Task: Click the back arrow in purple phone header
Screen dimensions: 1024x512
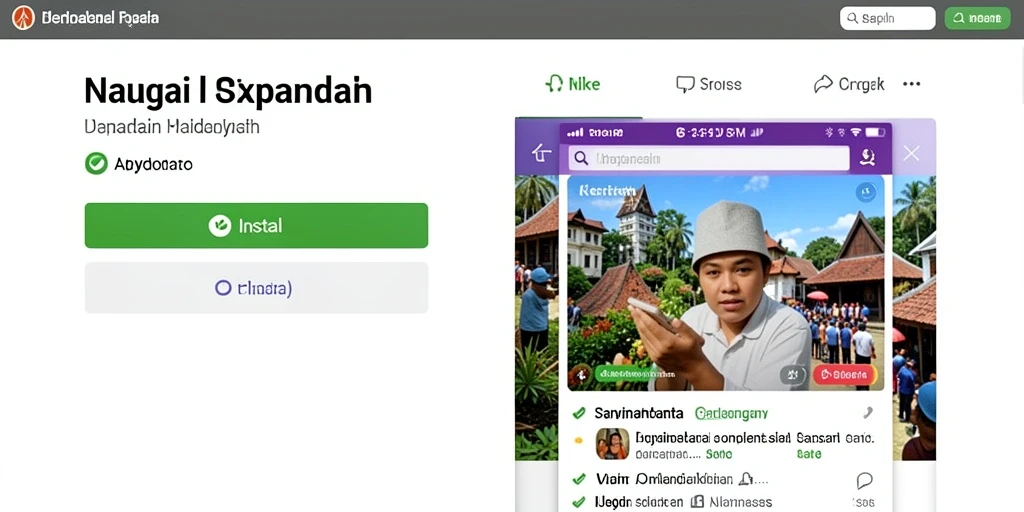Action: click(x=541, y=154)
